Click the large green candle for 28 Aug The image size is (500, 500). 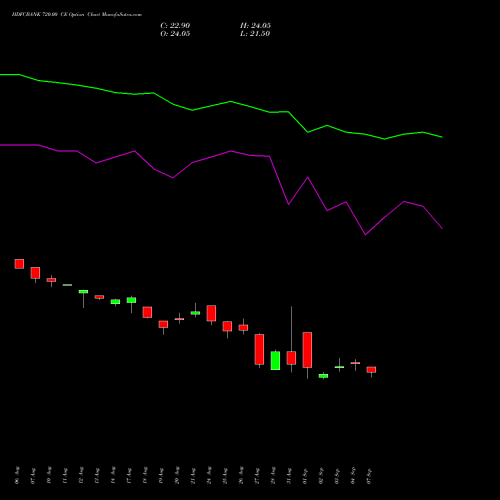275,361
